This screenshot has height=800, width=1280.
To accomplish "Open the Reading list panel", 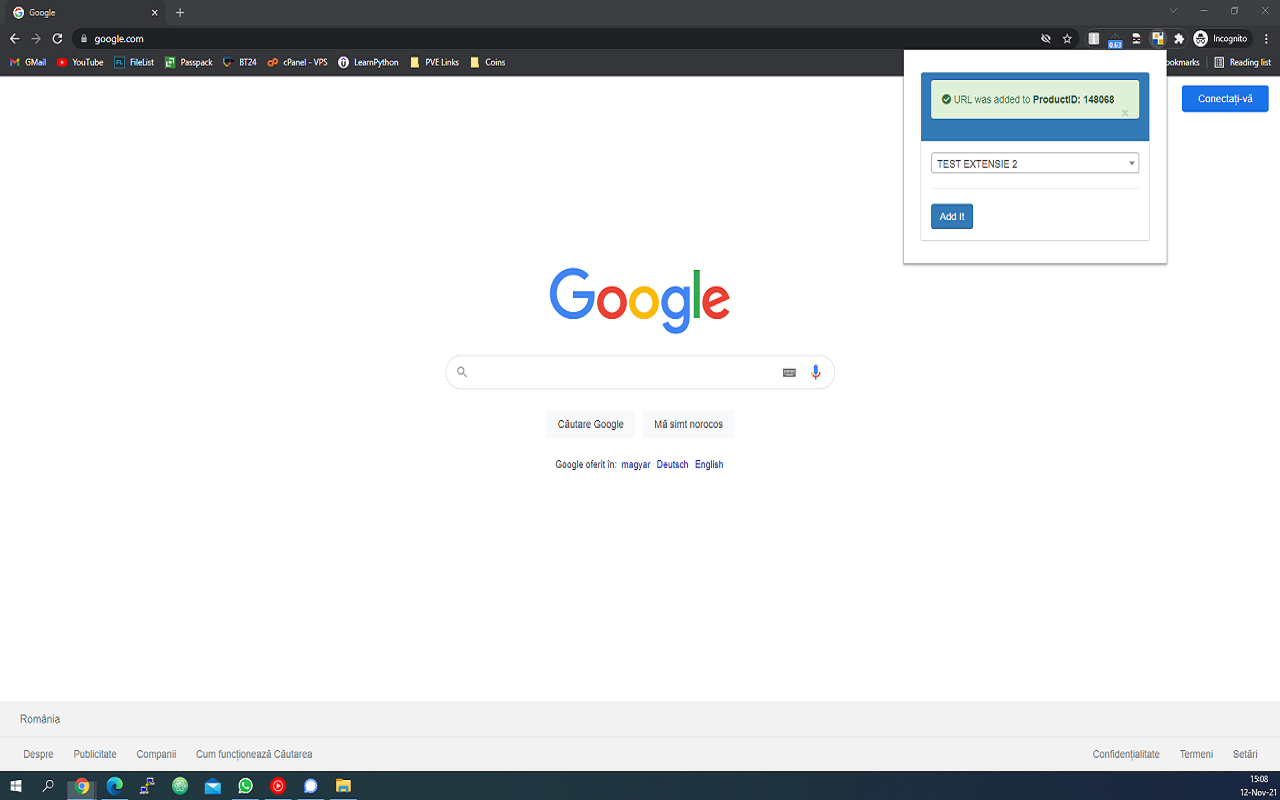I will pos(1242,62).
